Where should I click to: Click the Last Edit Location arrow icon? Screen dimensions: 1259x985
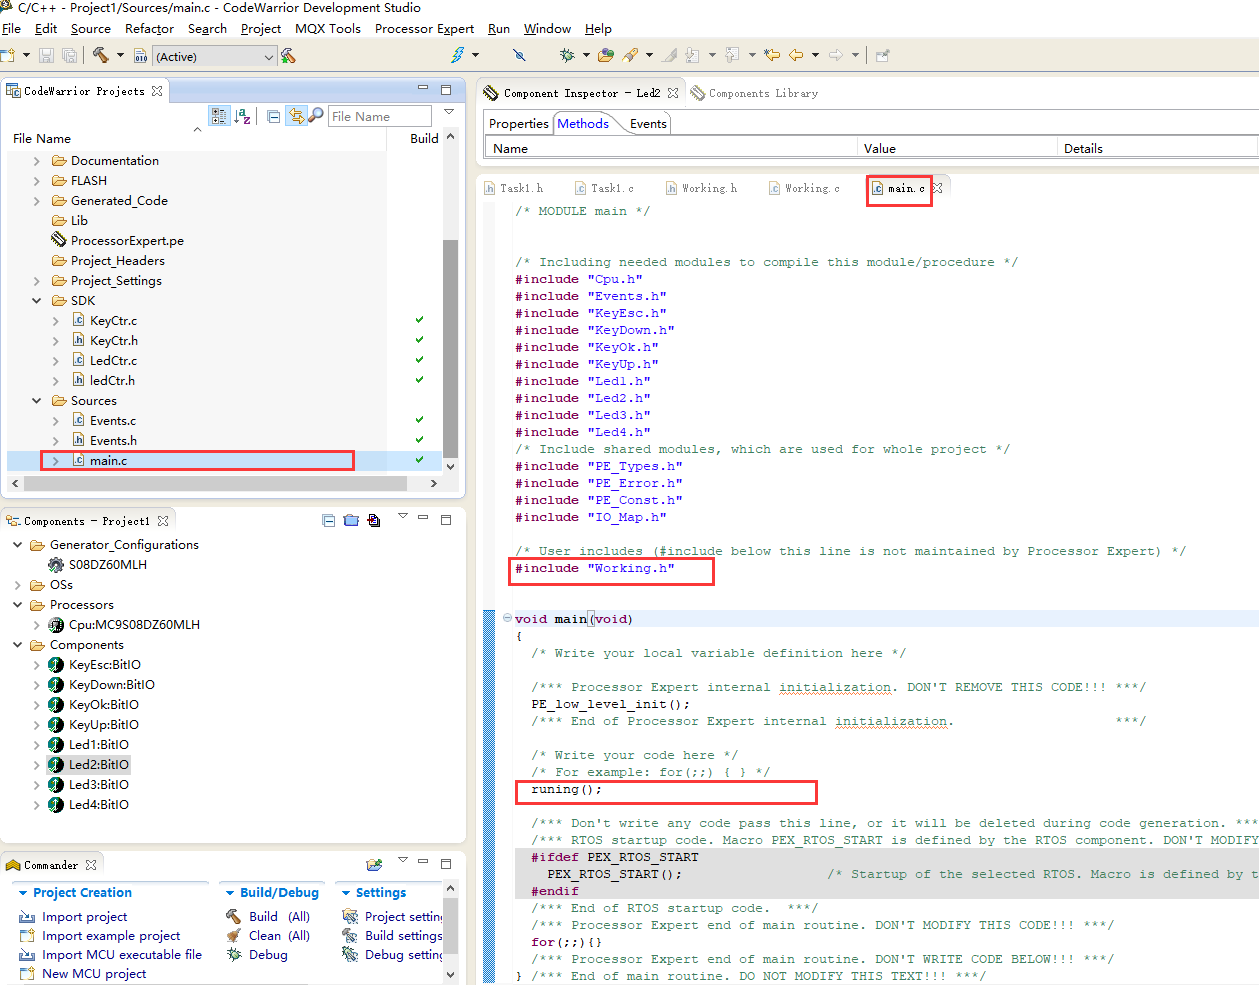coord(772,55)
